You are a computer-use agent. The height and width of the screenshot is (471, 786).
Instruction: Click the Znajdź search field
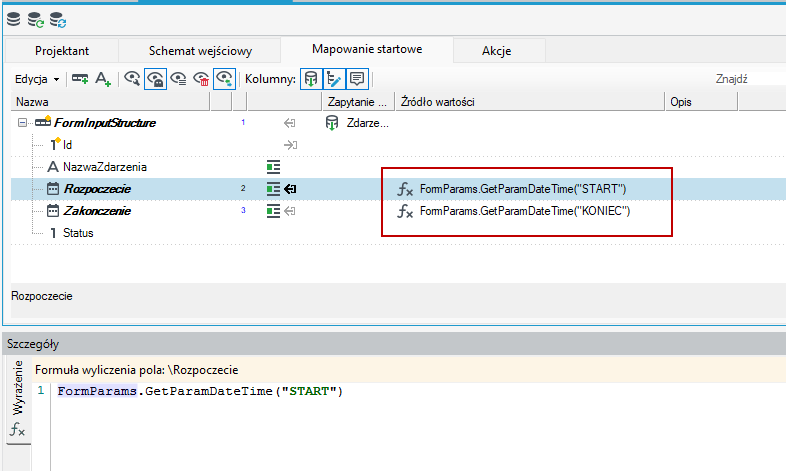tap(749, 79)
